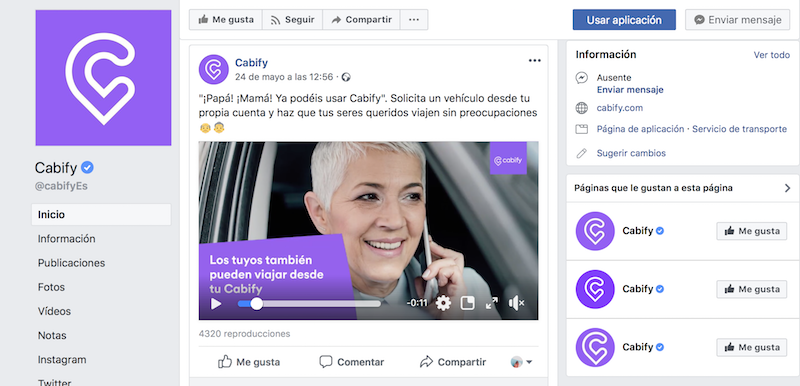Click the post timestamp 24 de mayo
This screenshot has width=800, height=386.
point(284,77)
